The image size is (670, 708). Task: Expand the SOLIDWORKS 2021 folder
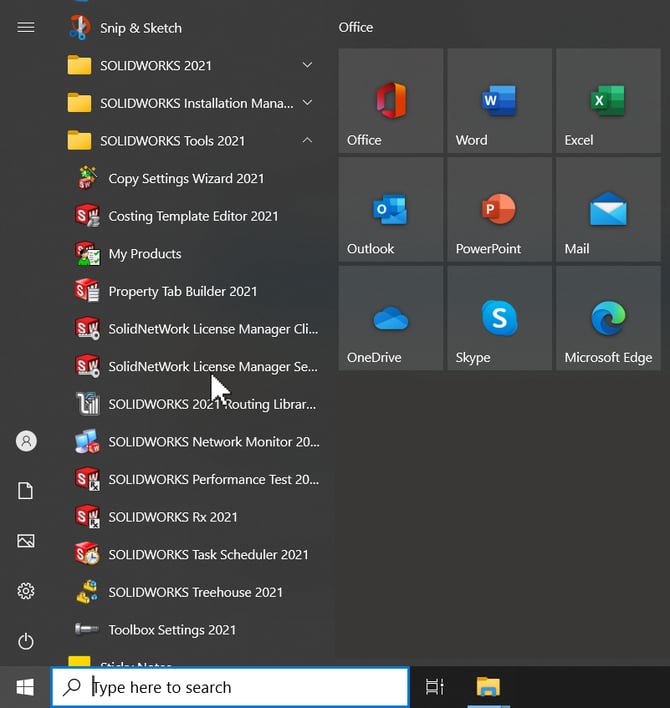click(x=190, y=66)
